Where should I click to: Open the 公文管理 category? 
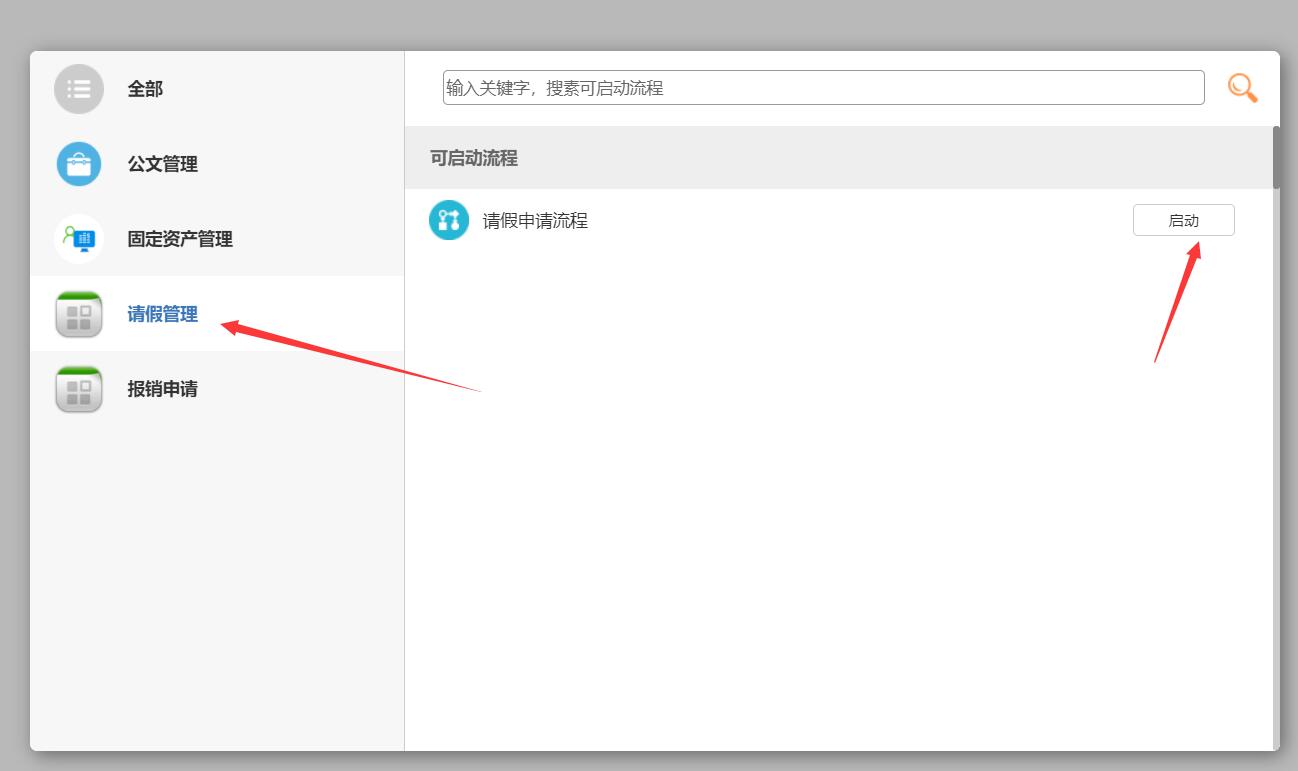(x=162, y=164)
